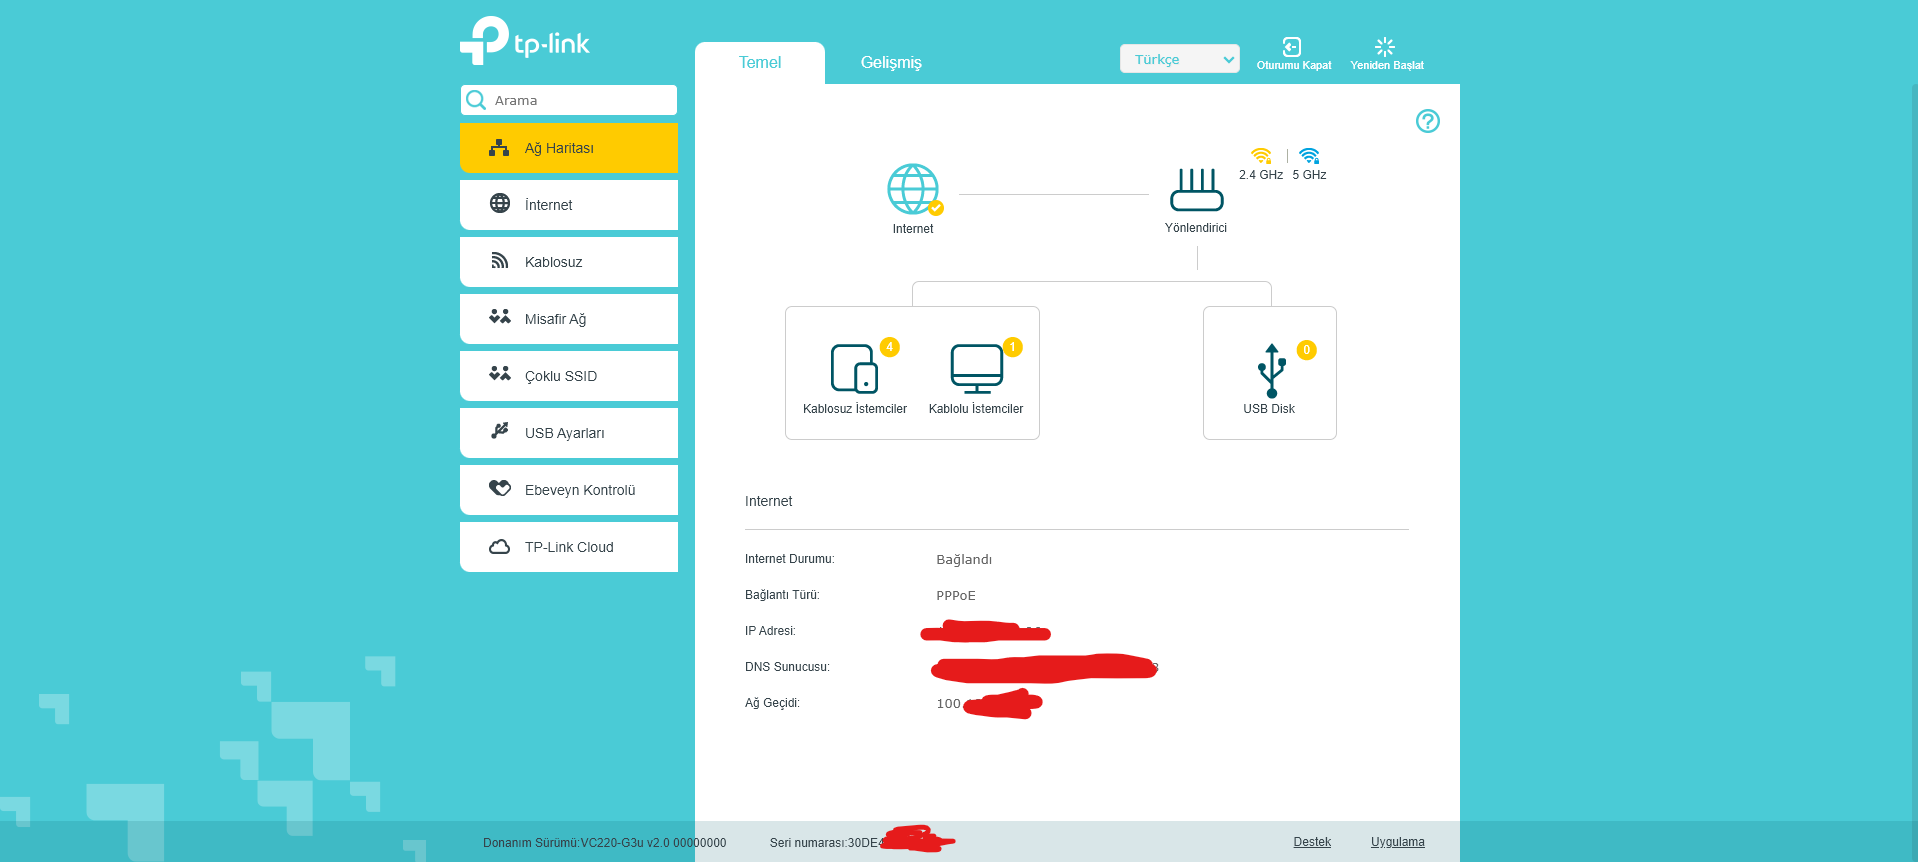The height and width of the screenshot is (862, 1918).
Task: Click the wireless clients count badge 4
Action: coord(890,347)
